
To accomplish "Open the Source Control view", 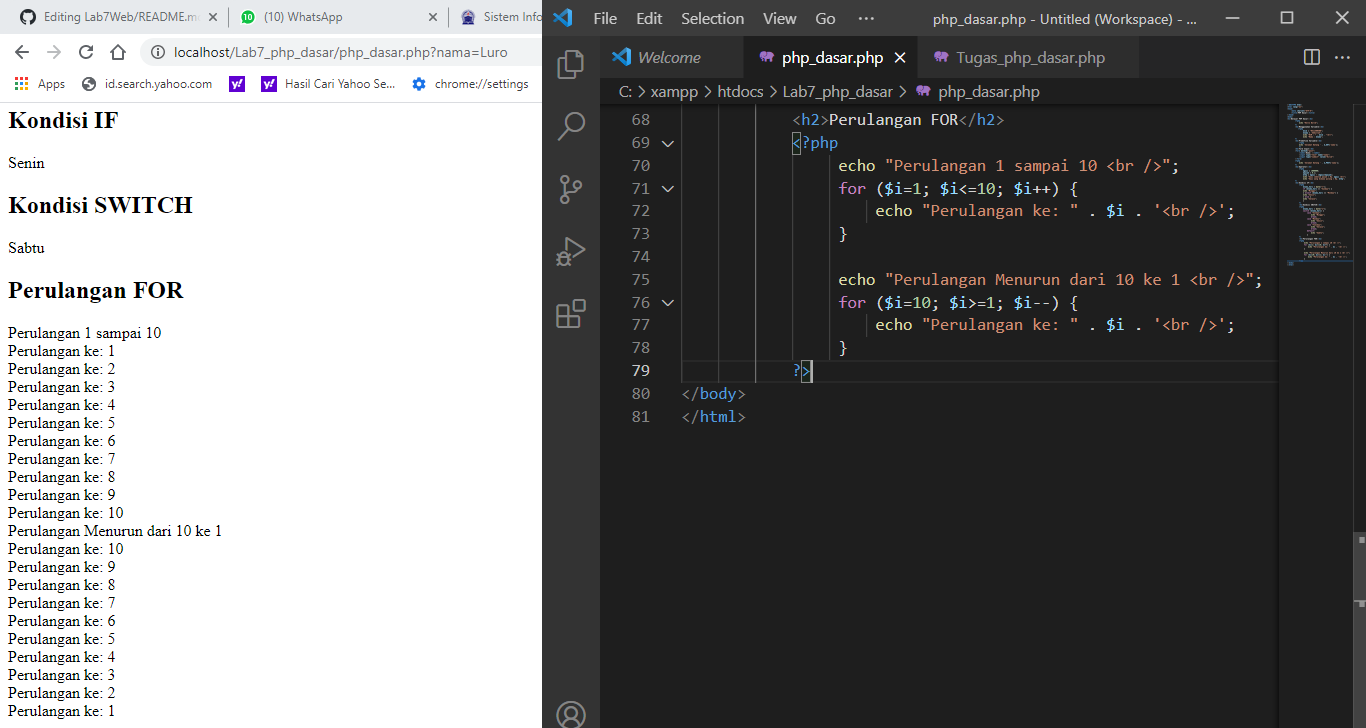I will click(570, 188).
